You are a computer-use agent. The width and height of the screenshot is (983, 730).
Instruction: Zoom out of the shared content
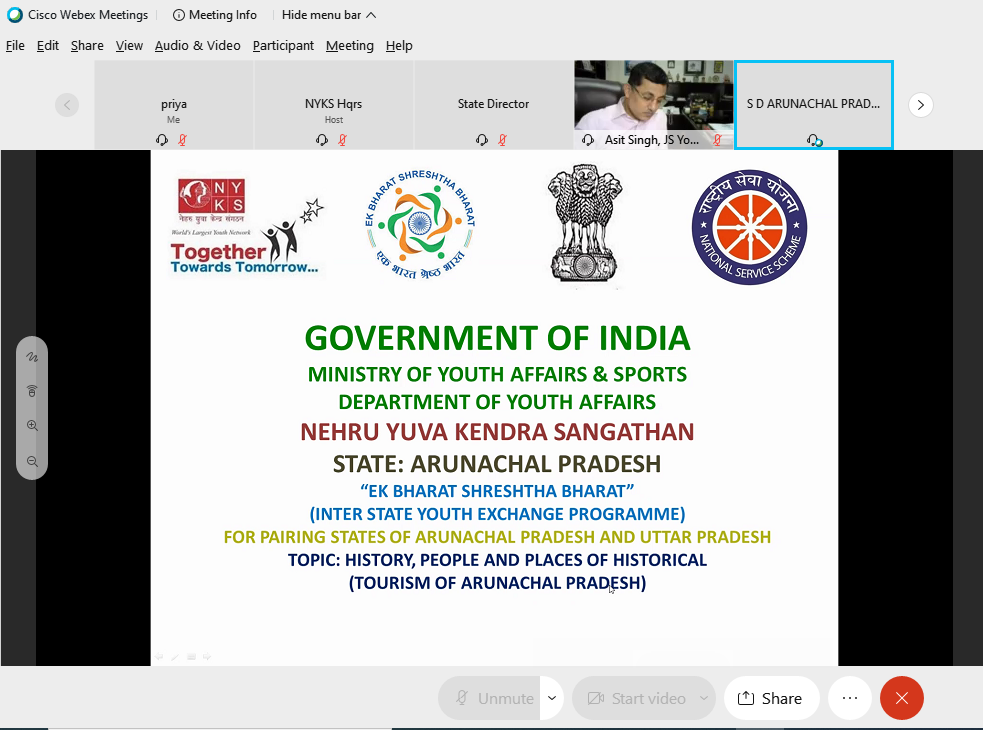32,462
